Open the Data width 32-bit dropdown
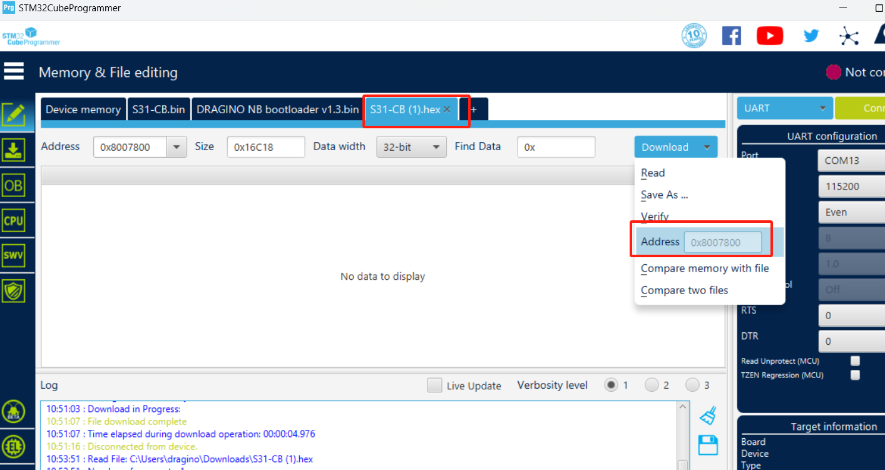Viewport: 885px width, 470px height. (411, 147)
